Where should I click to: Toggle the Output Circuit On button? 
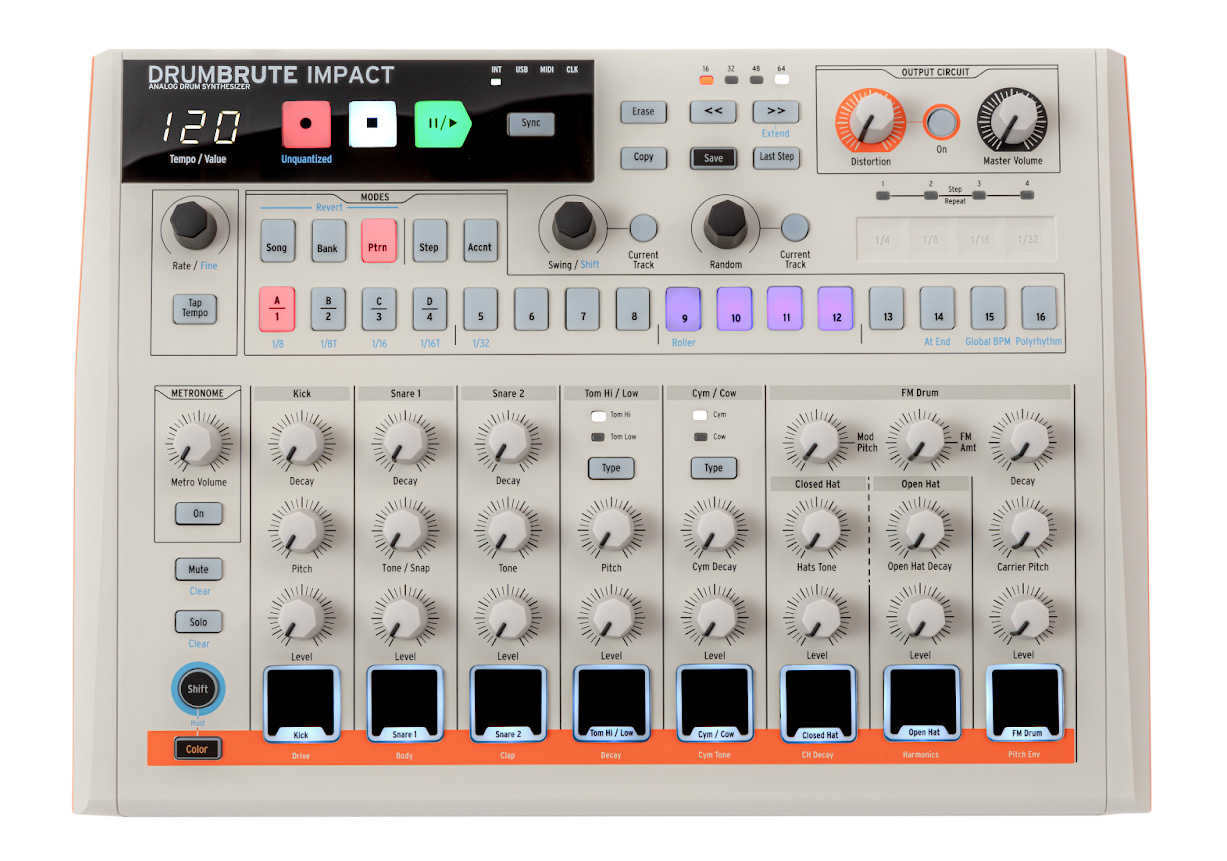click(x=940, y=123)
